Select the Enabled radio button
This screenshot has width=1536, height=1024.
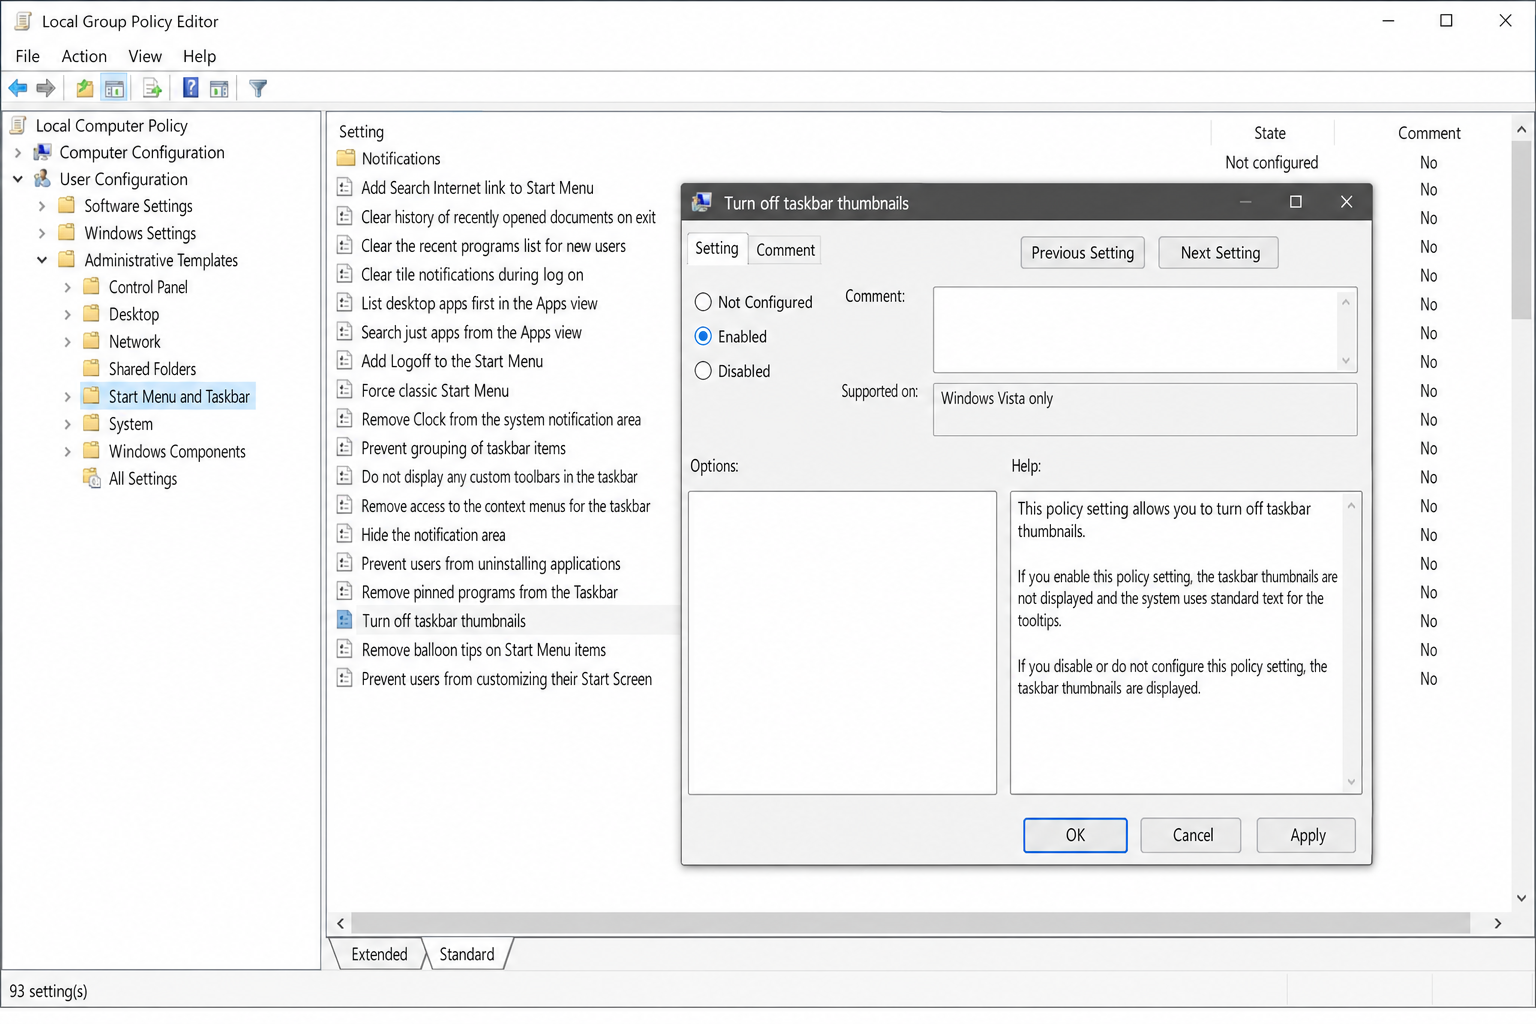703,336
